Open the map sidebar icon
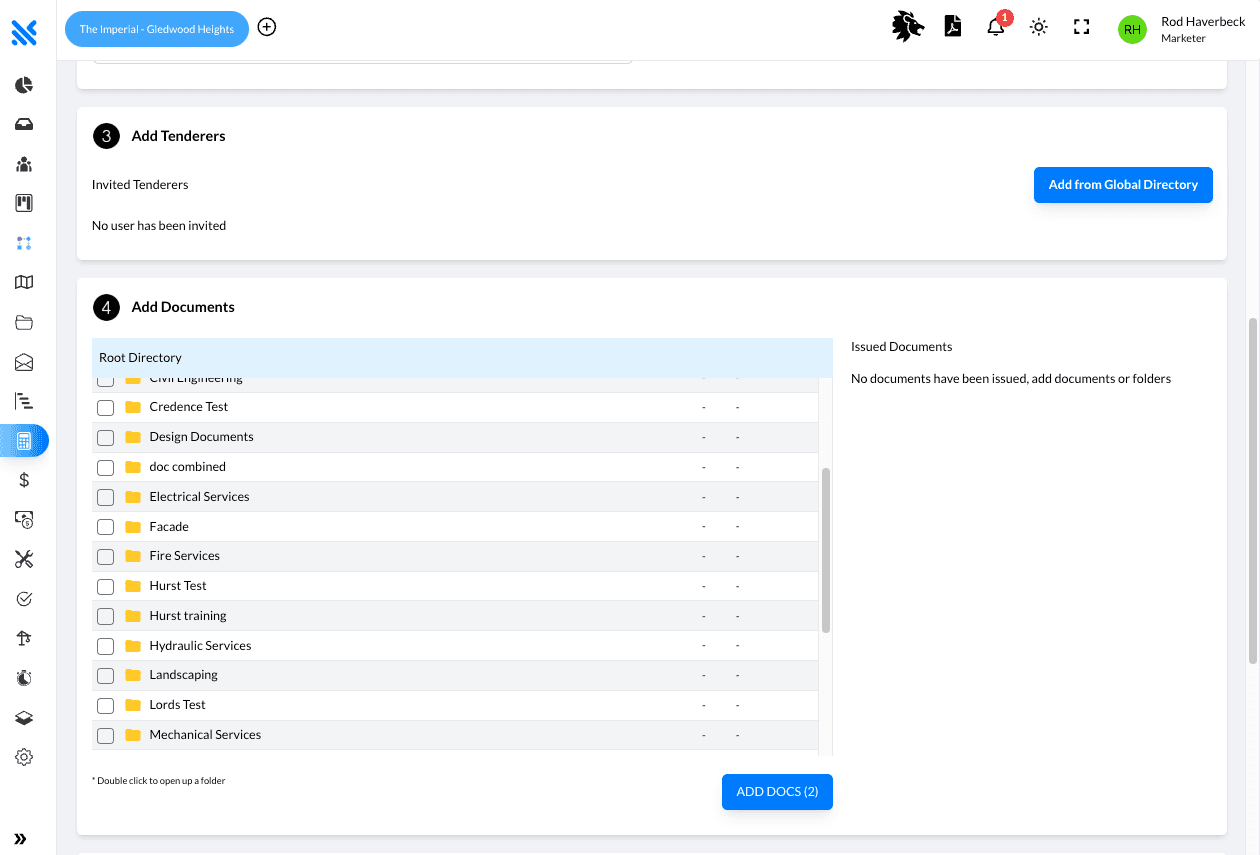 point(24,282)
